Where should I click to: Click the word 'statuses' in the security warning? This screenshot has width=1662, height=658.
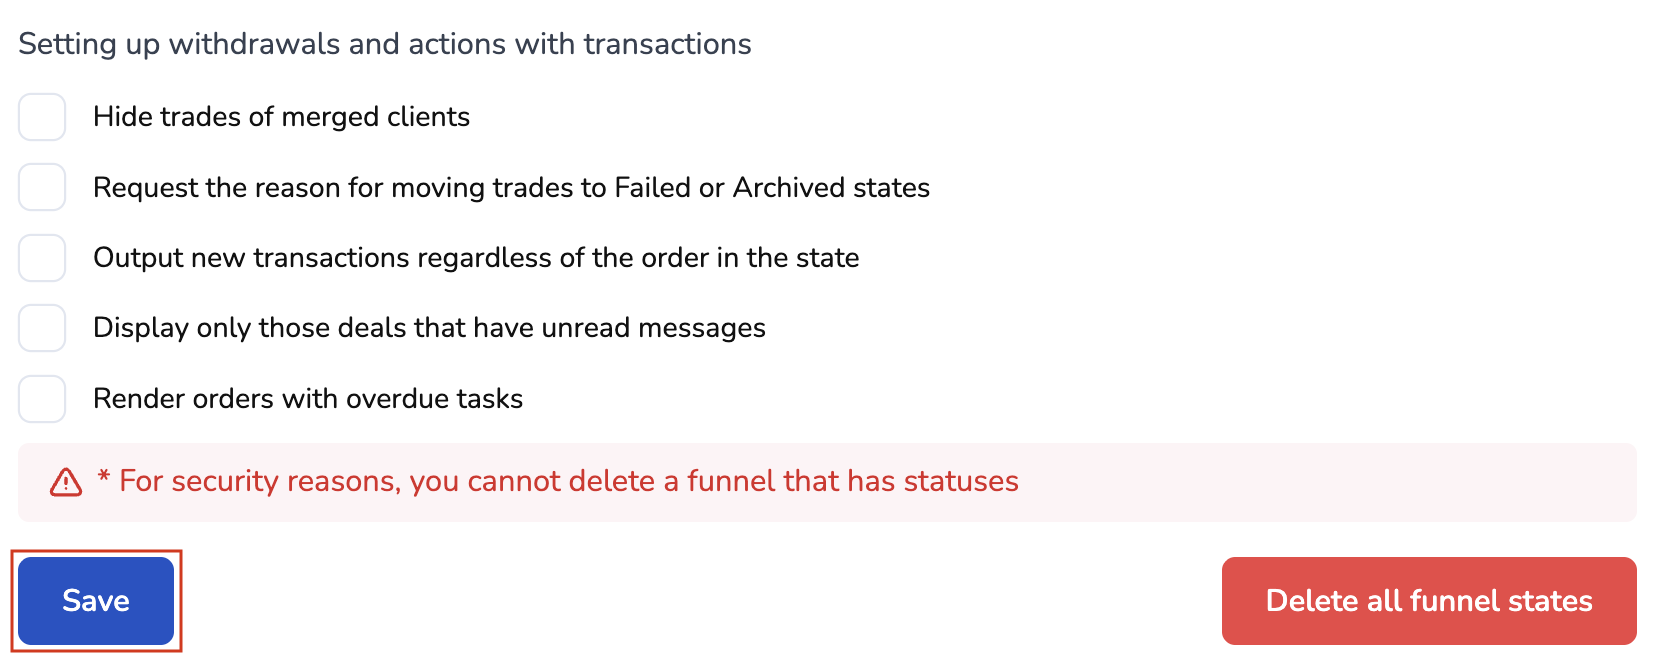tap(960, 482)
